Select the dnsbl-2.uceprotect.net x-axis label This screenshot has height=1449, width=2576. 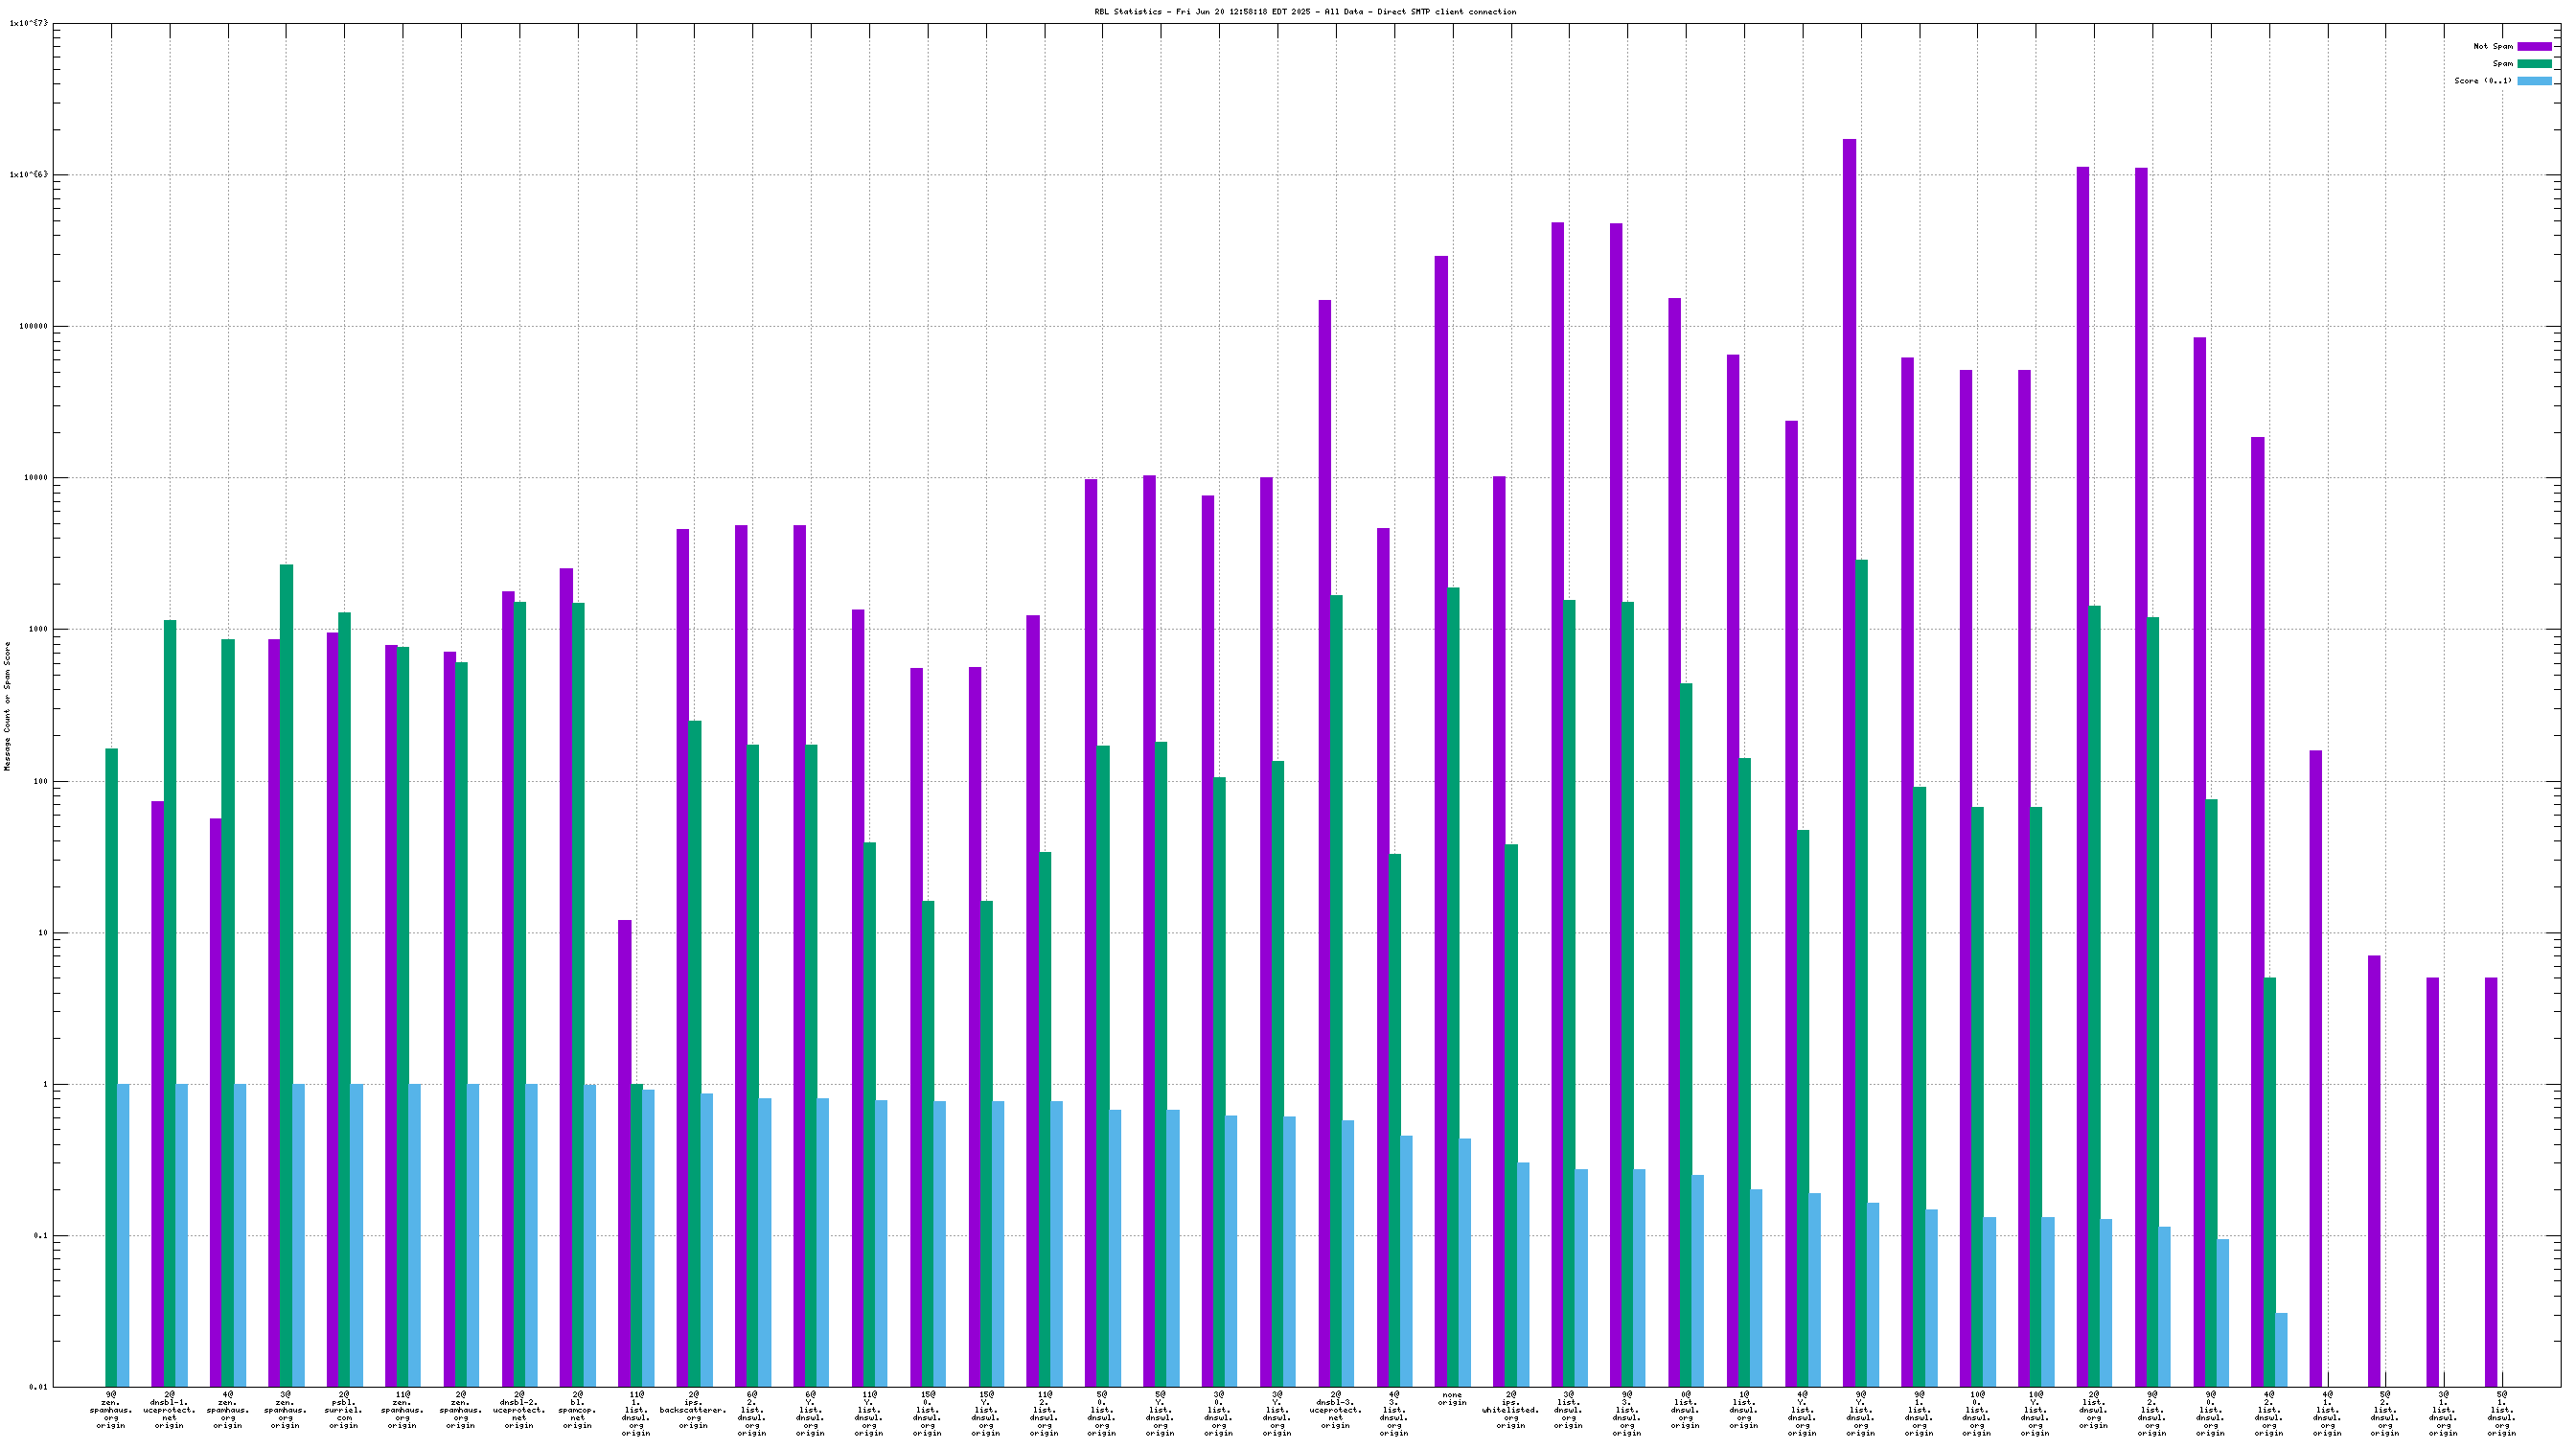[x=519, y=1409]
